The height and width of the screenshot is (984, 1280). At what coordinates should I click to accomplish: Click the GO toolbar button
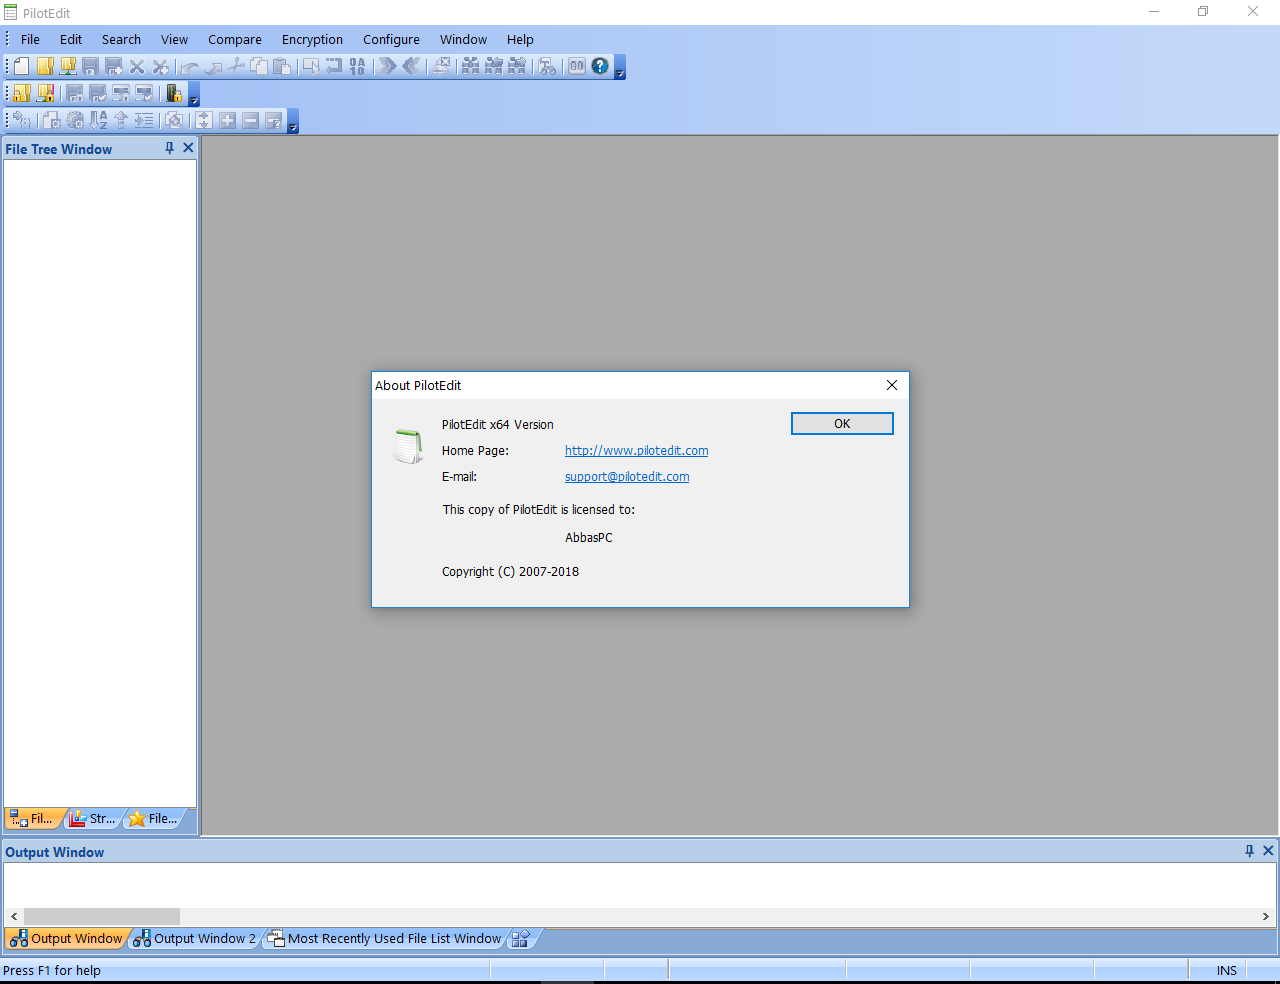[x=577, y=66]
